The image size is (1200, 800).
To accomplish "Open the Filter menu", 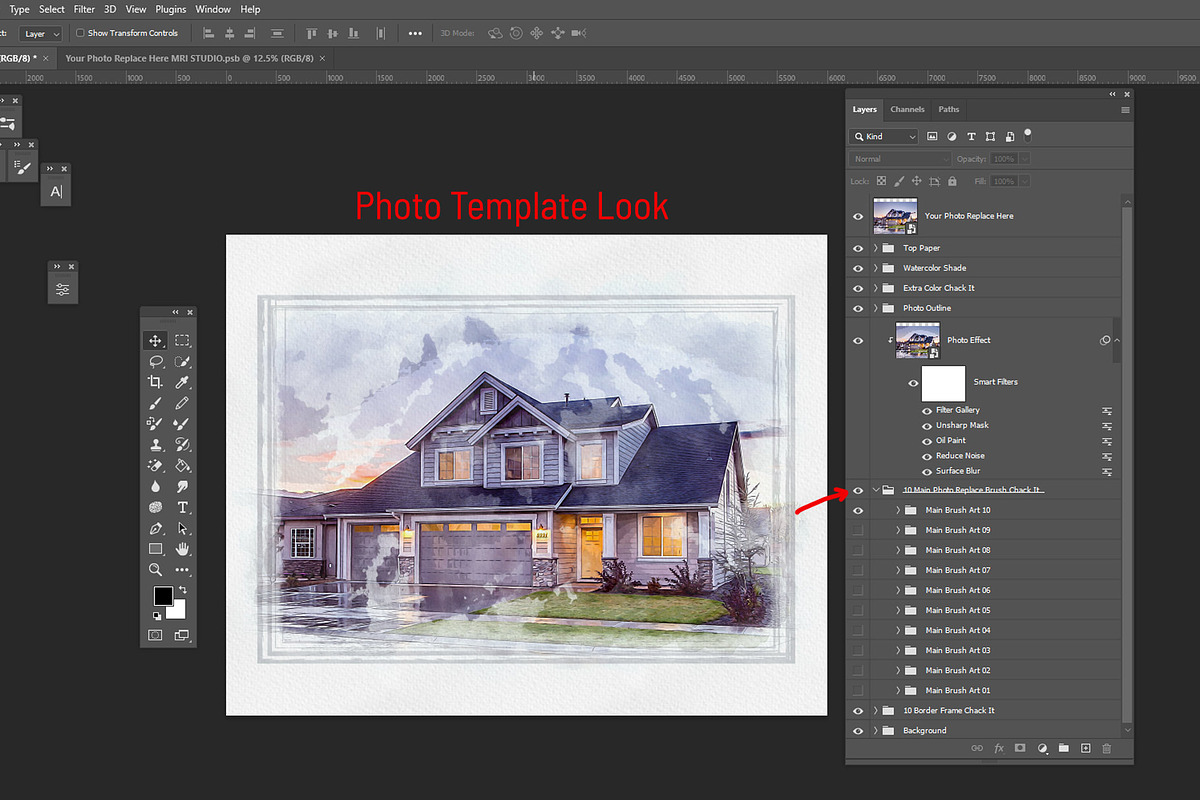I will (x=84, y=9).
